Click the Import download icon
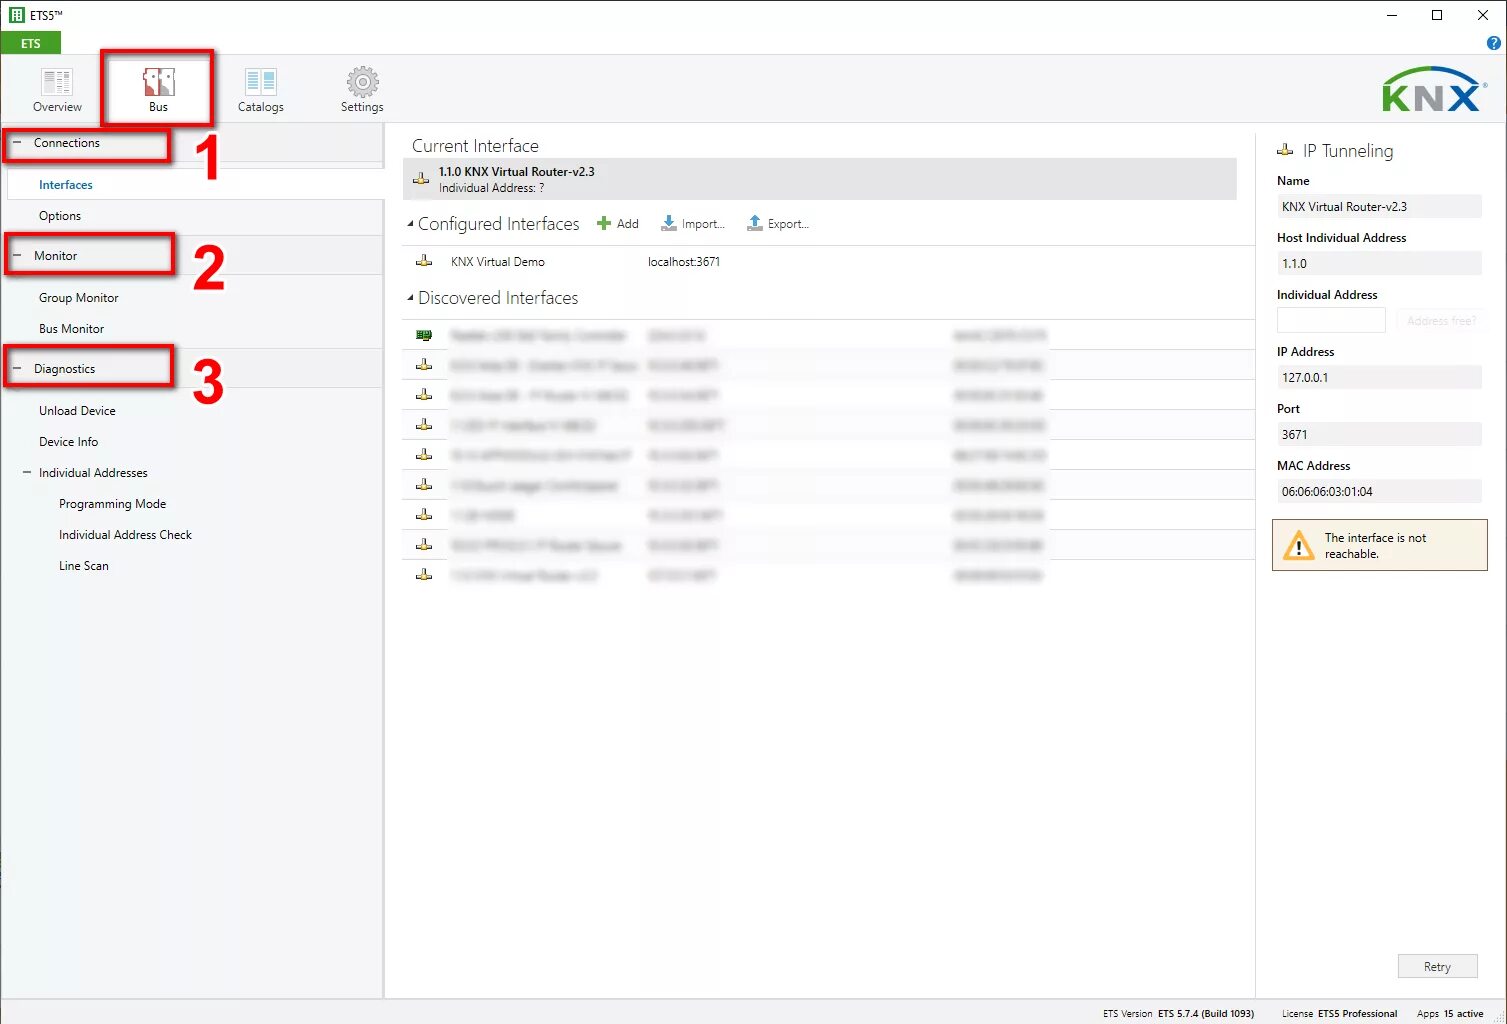1507x1024 pixels. (669, 223)
